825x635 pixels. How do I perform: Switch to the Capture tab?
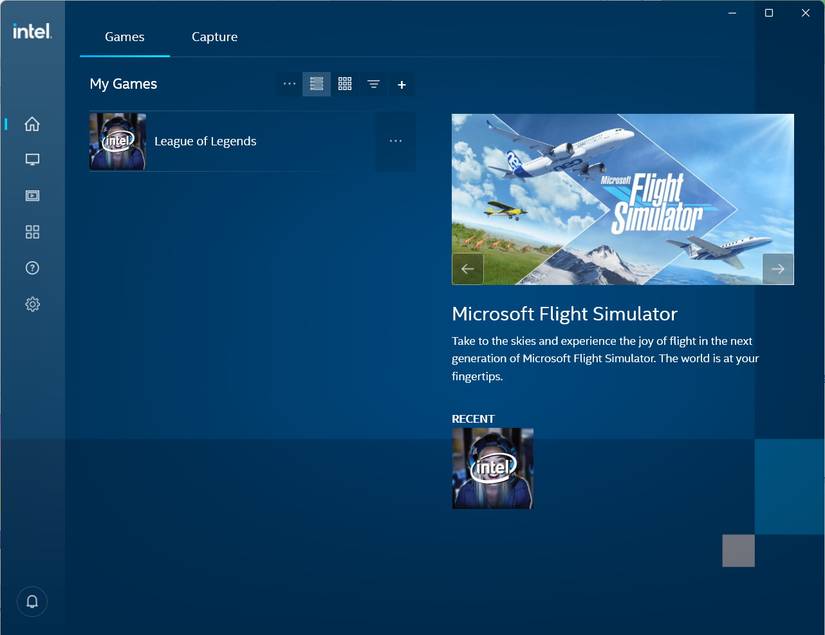point(214,36)
